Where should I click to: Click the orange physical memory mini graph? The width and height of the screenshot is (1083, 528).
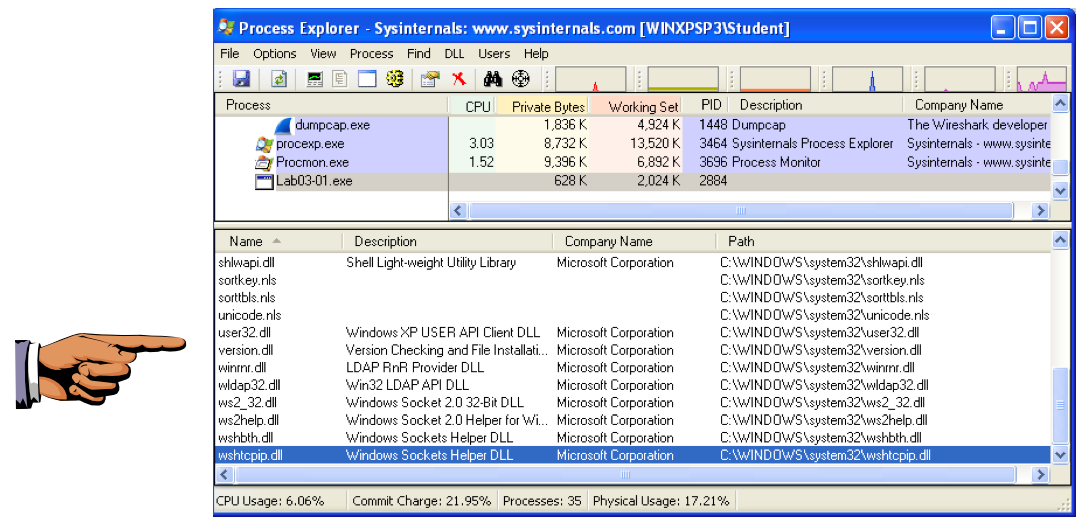[775, 79]
